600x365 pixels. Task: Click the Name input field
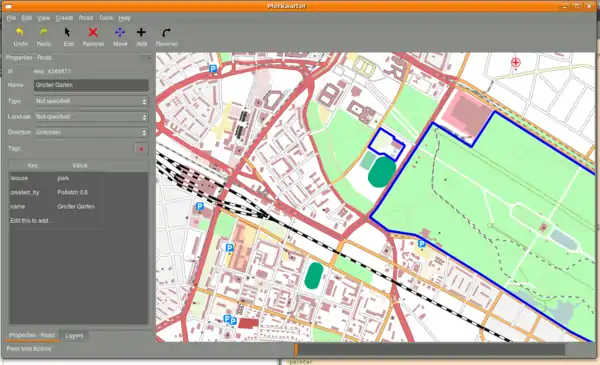pos(91,85)
